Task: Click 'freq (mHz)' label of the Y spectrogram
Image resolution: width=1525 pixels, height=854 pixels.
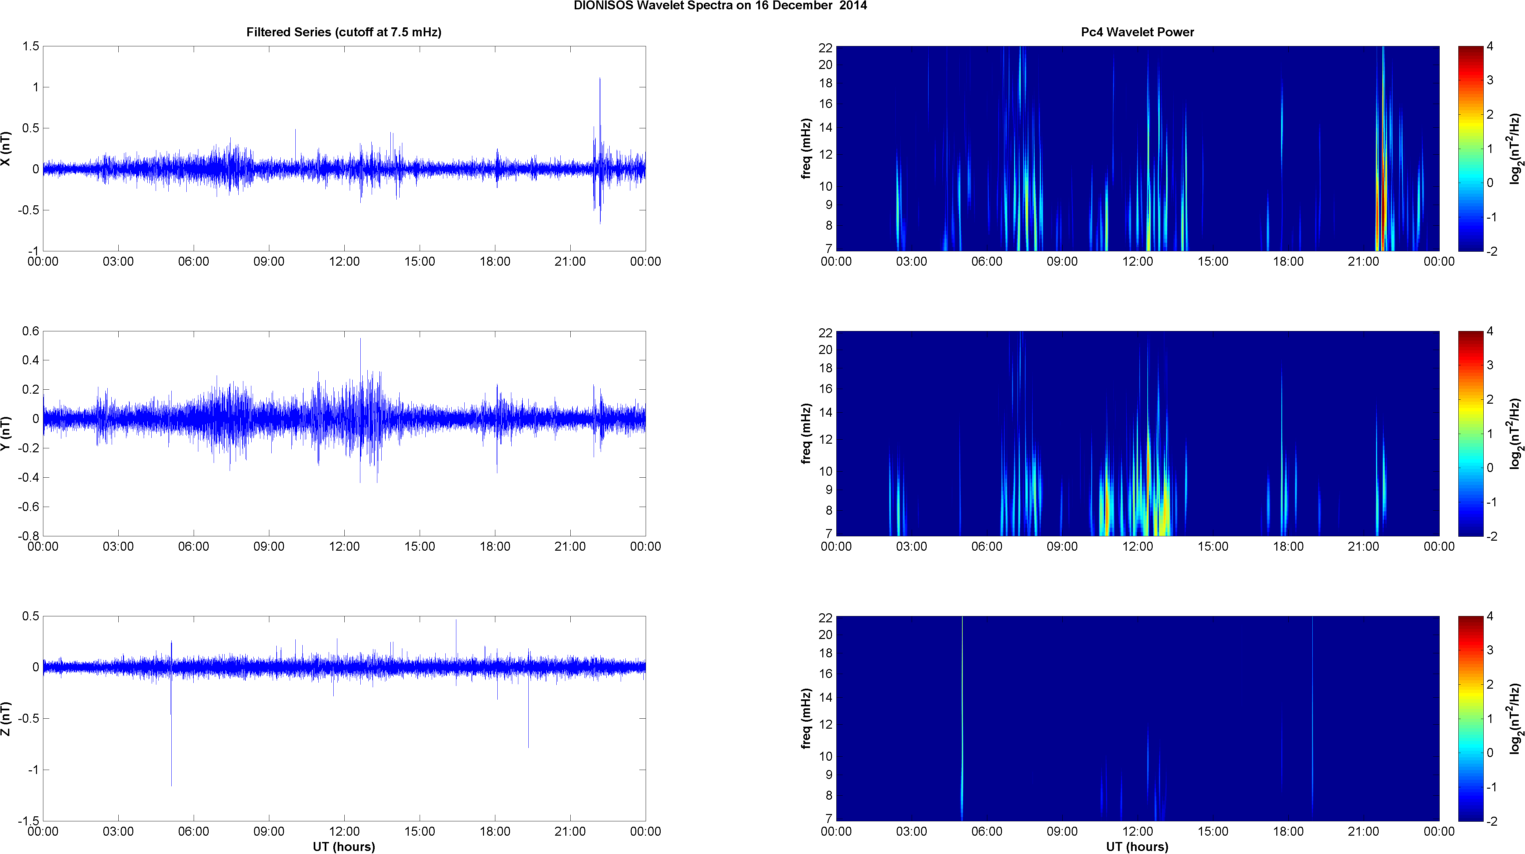Action: (805, 434)
